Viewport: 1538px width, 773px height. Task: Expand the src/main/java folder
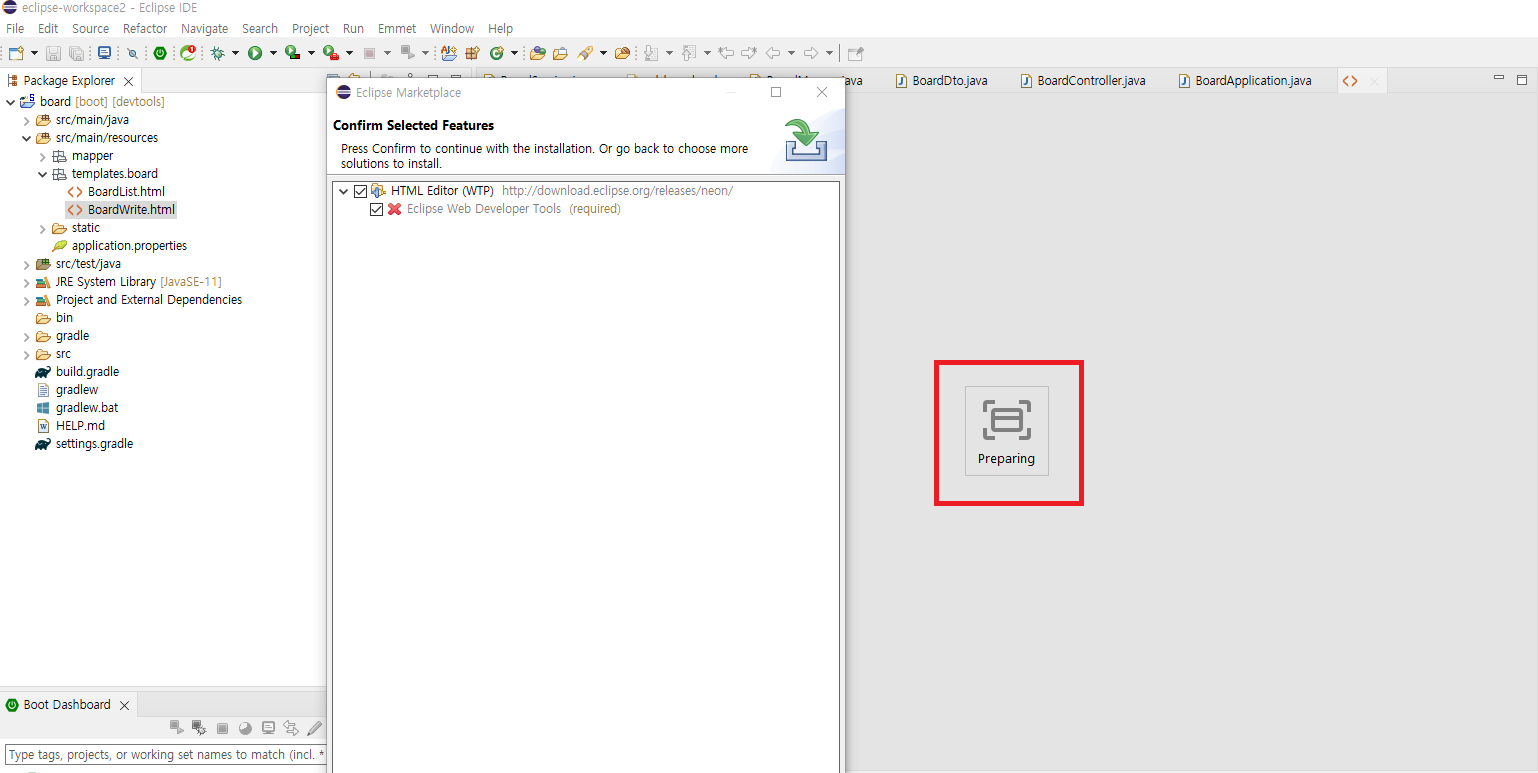[27, 120]
